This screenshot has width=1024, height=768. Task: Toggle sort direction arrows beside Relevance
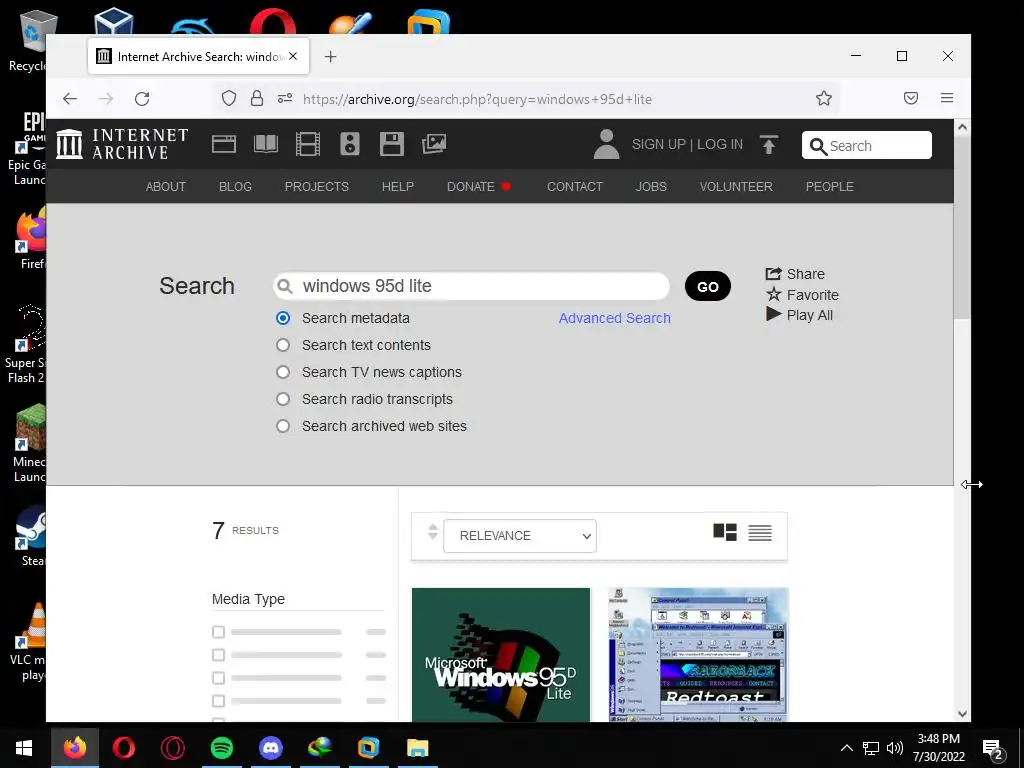[x=432, y=532]
